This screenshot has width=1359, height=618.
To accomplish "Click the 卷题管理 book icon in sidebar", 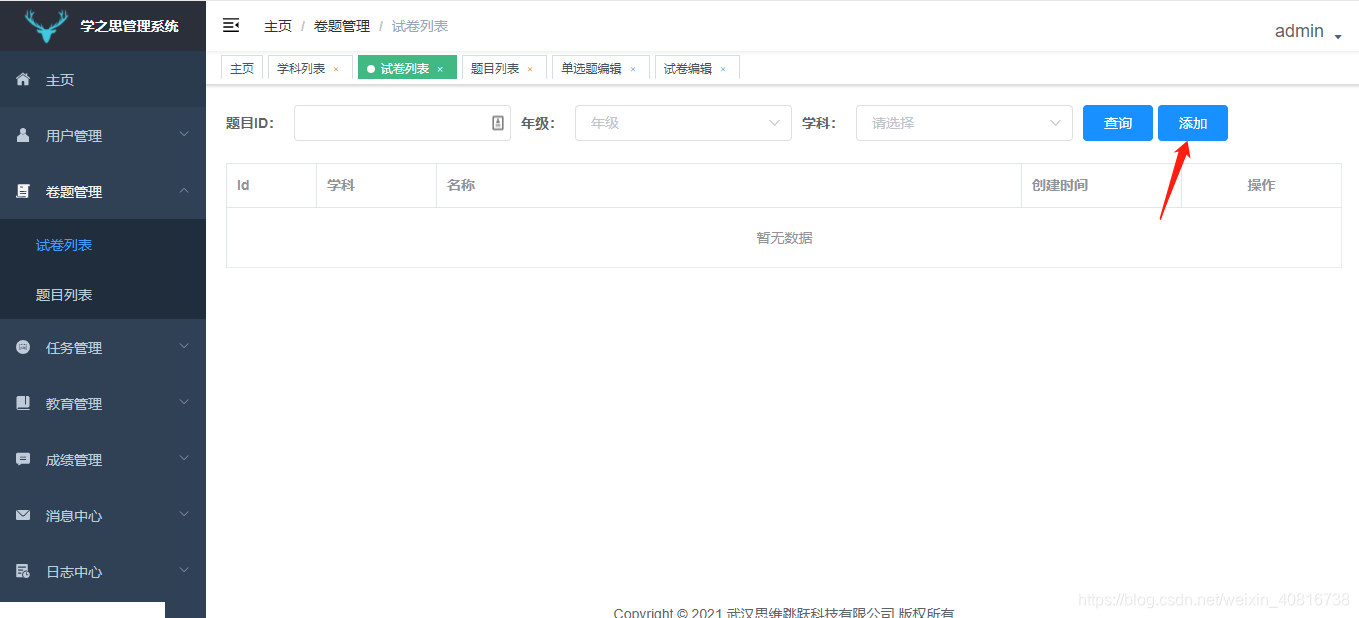I will (x=22, y=191).
